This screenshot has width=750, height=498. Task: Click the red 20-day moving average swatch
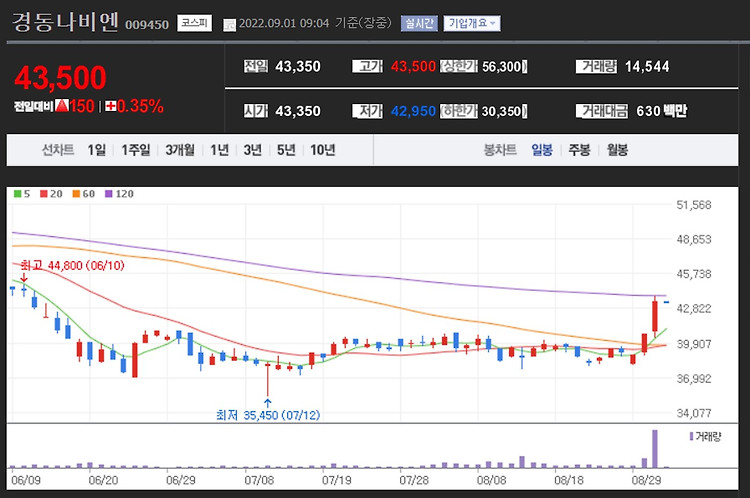click(44, 194)
